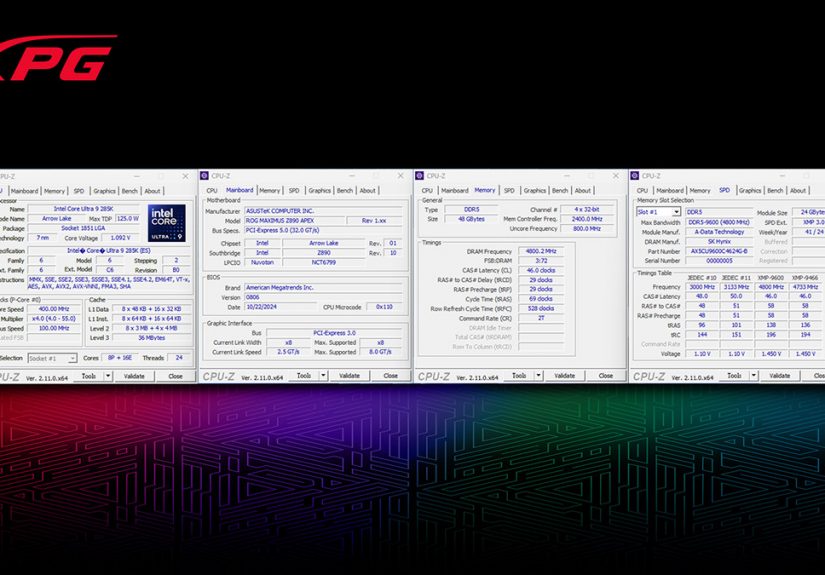Click the ASUSTeK COMPUTER INC. manufacturer field
Image resolution: width=825 pixels, height=575 pixels.
tap(324, 211)
